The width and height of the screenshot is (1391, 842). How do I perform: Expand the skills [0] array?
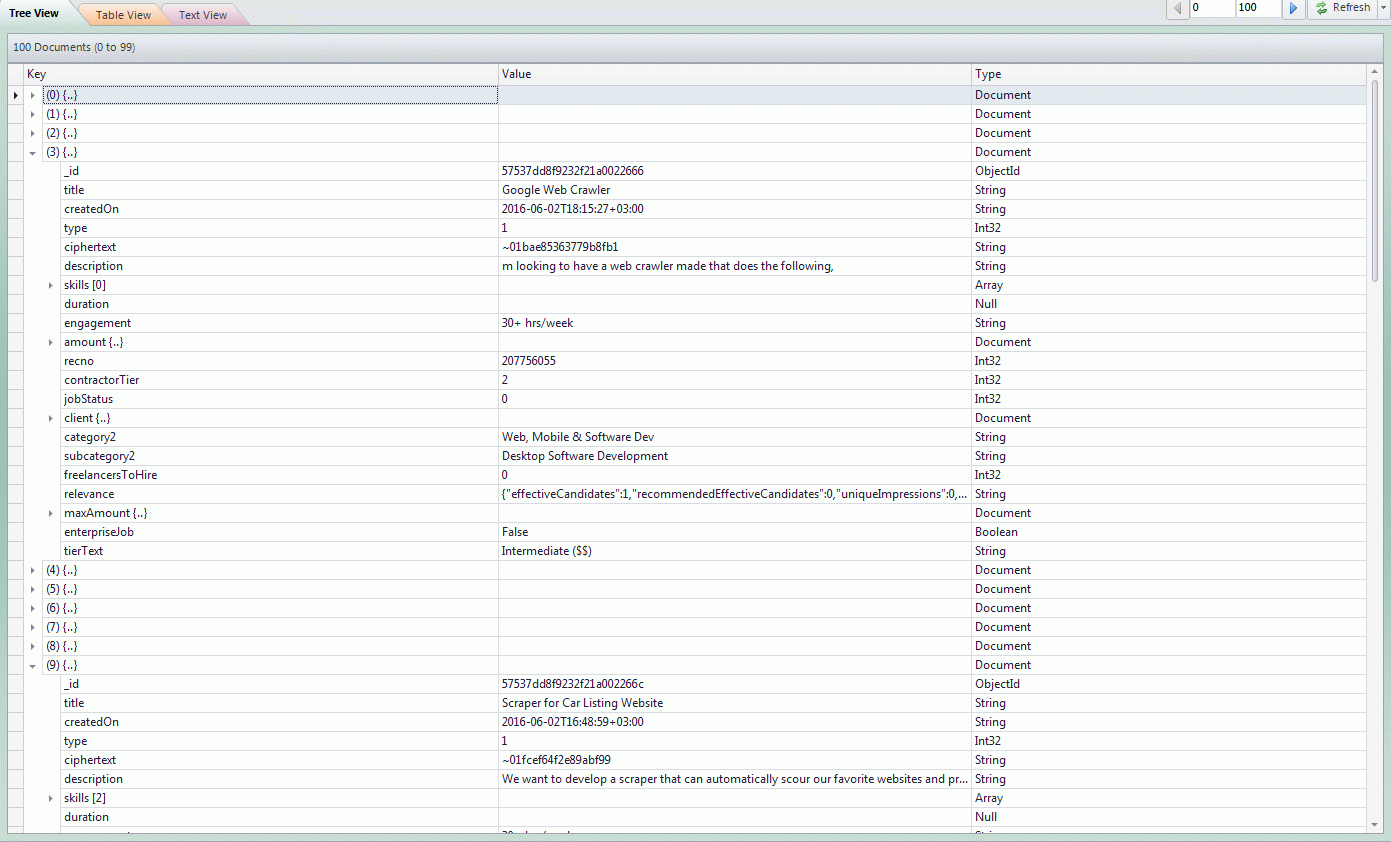pos(51,285)
